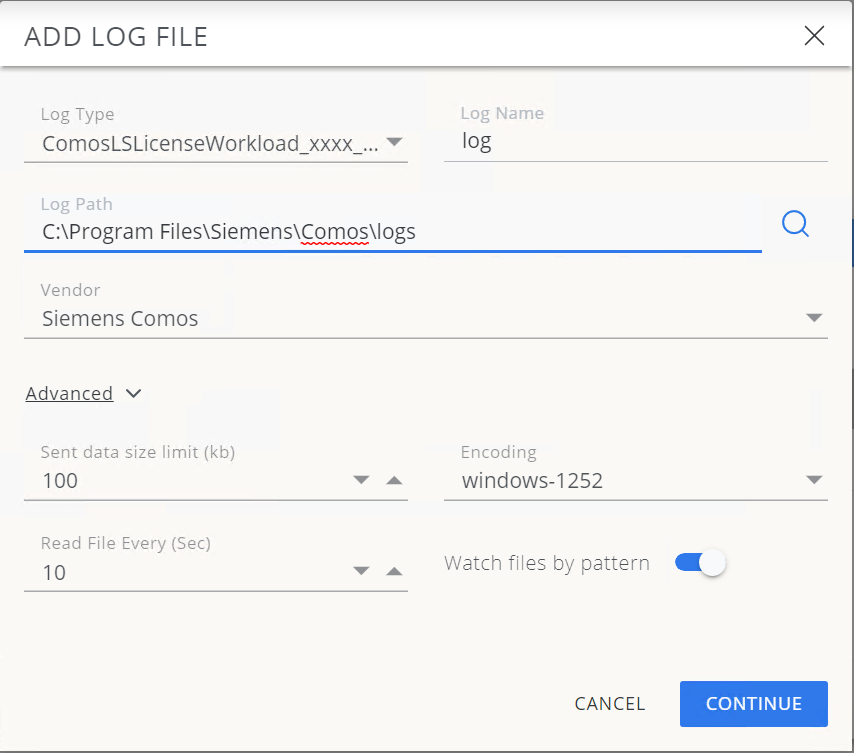Browse log path with the magnifier icon
The height and width of the screenshot is (753, 854).
click(795, 224)
